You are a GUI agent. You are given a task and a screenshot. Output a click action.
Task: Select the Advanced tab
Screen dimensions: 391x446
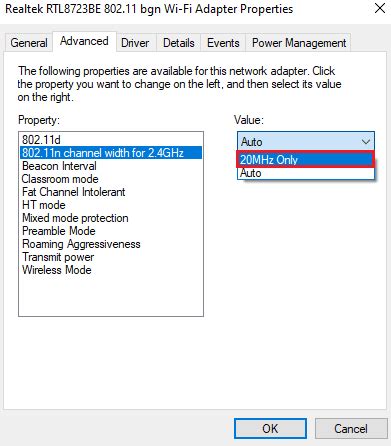(84, 41)
